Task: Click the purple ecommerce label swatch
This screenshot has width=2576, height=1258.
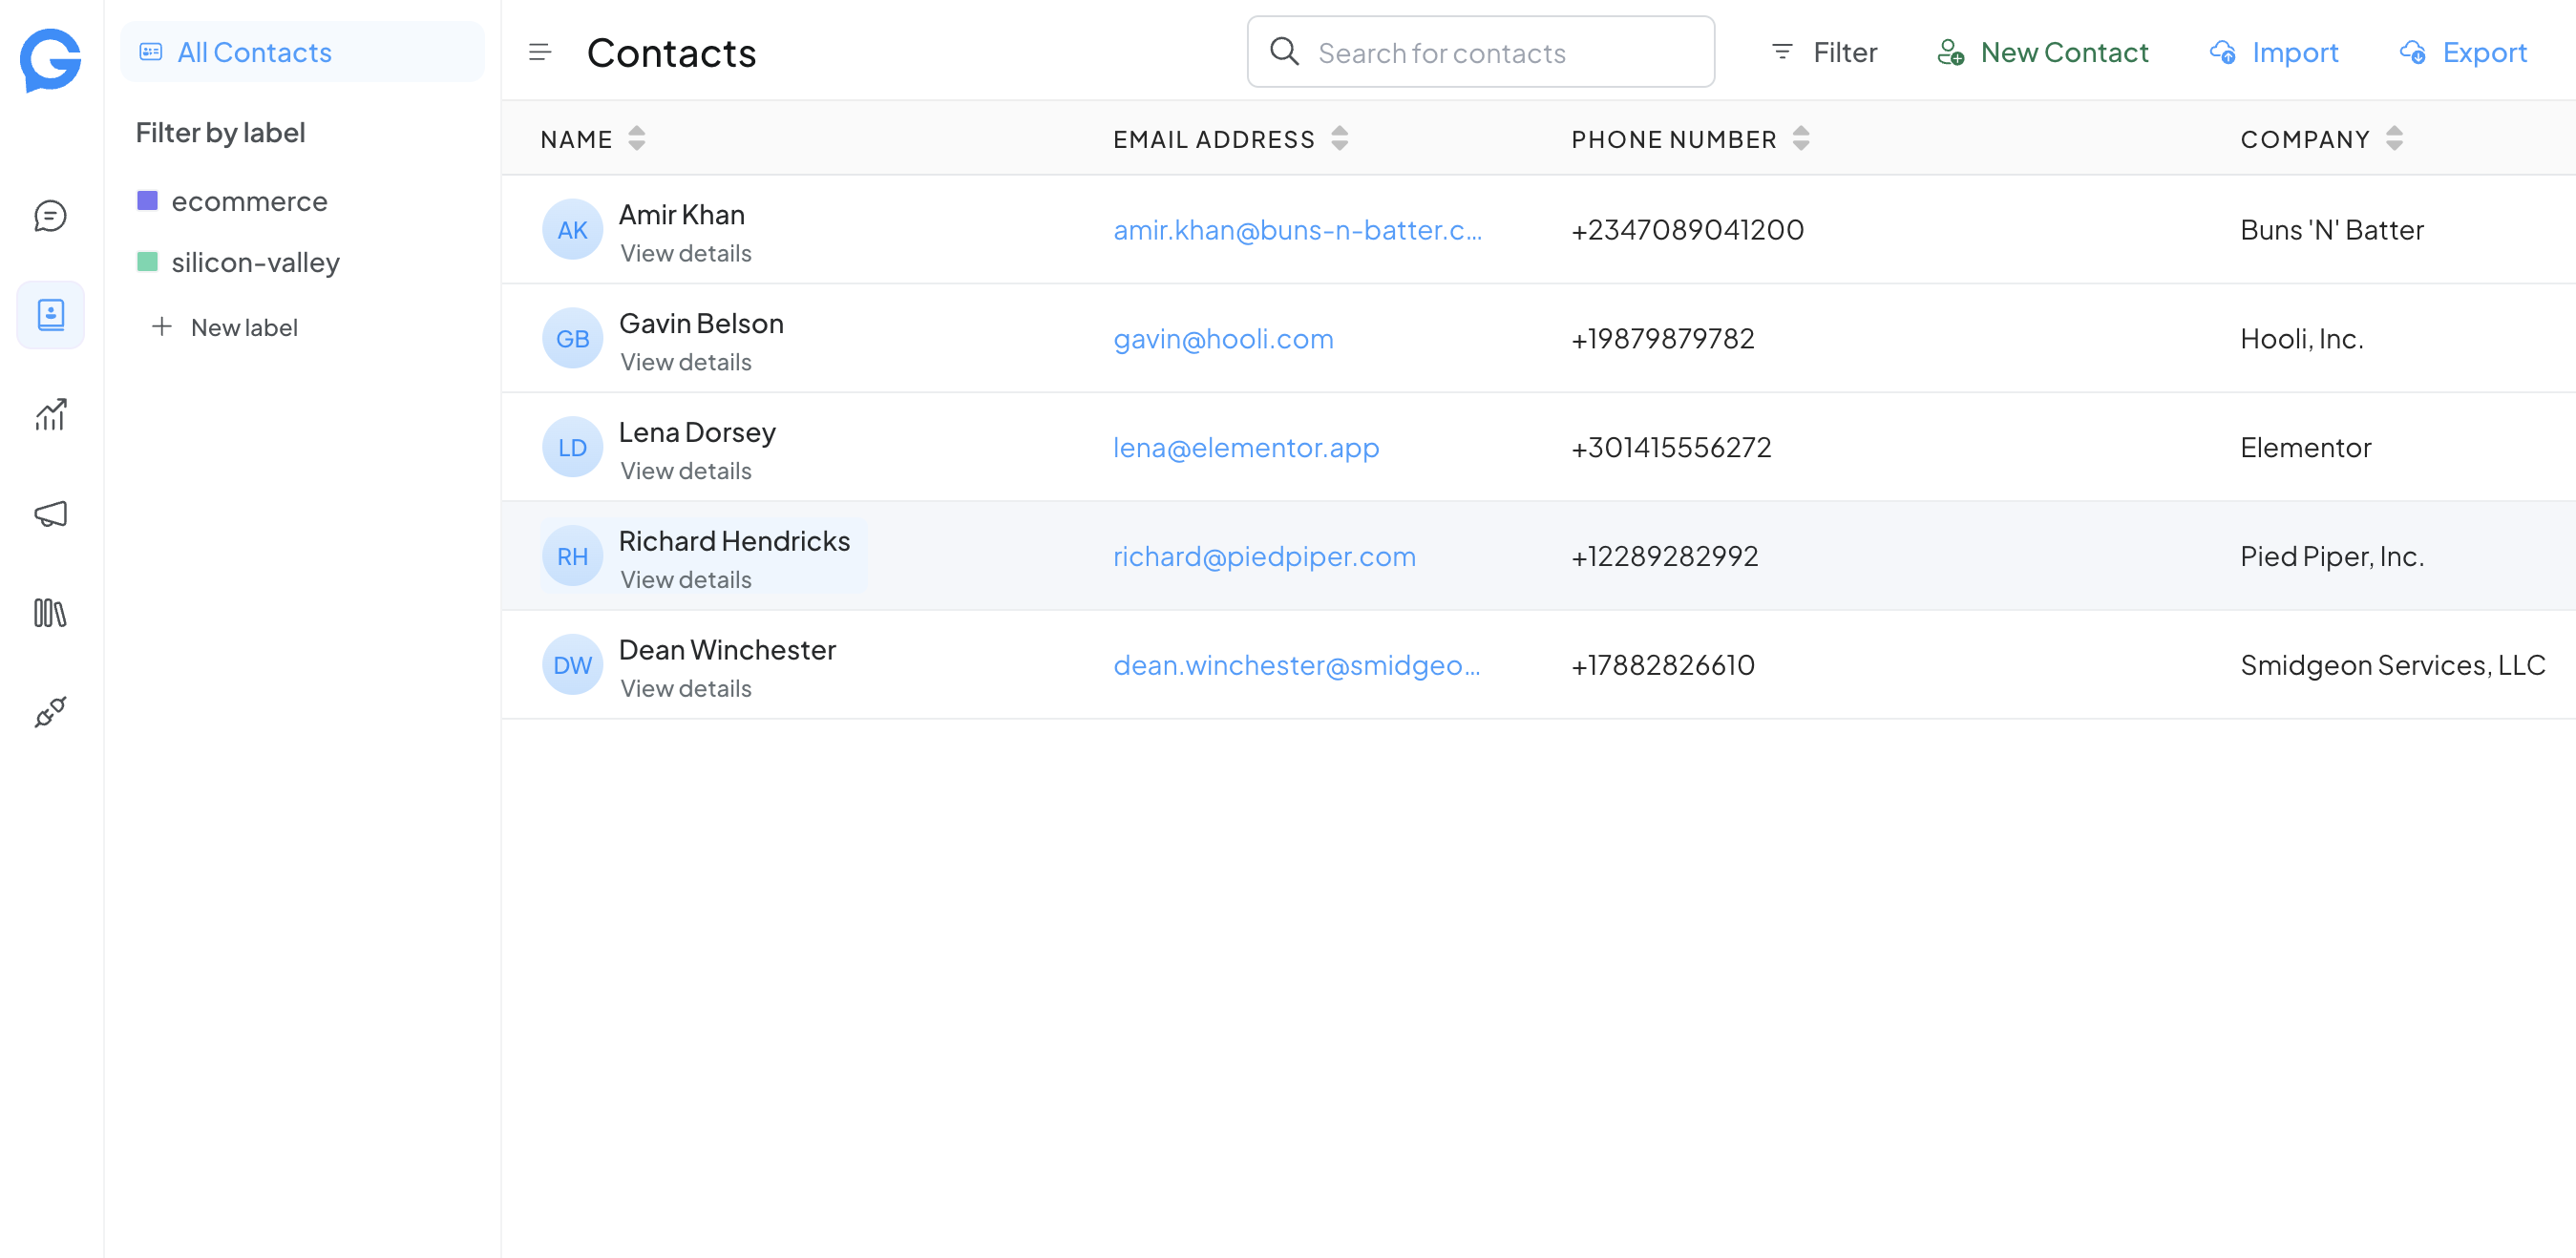Action: coord(148,200)
